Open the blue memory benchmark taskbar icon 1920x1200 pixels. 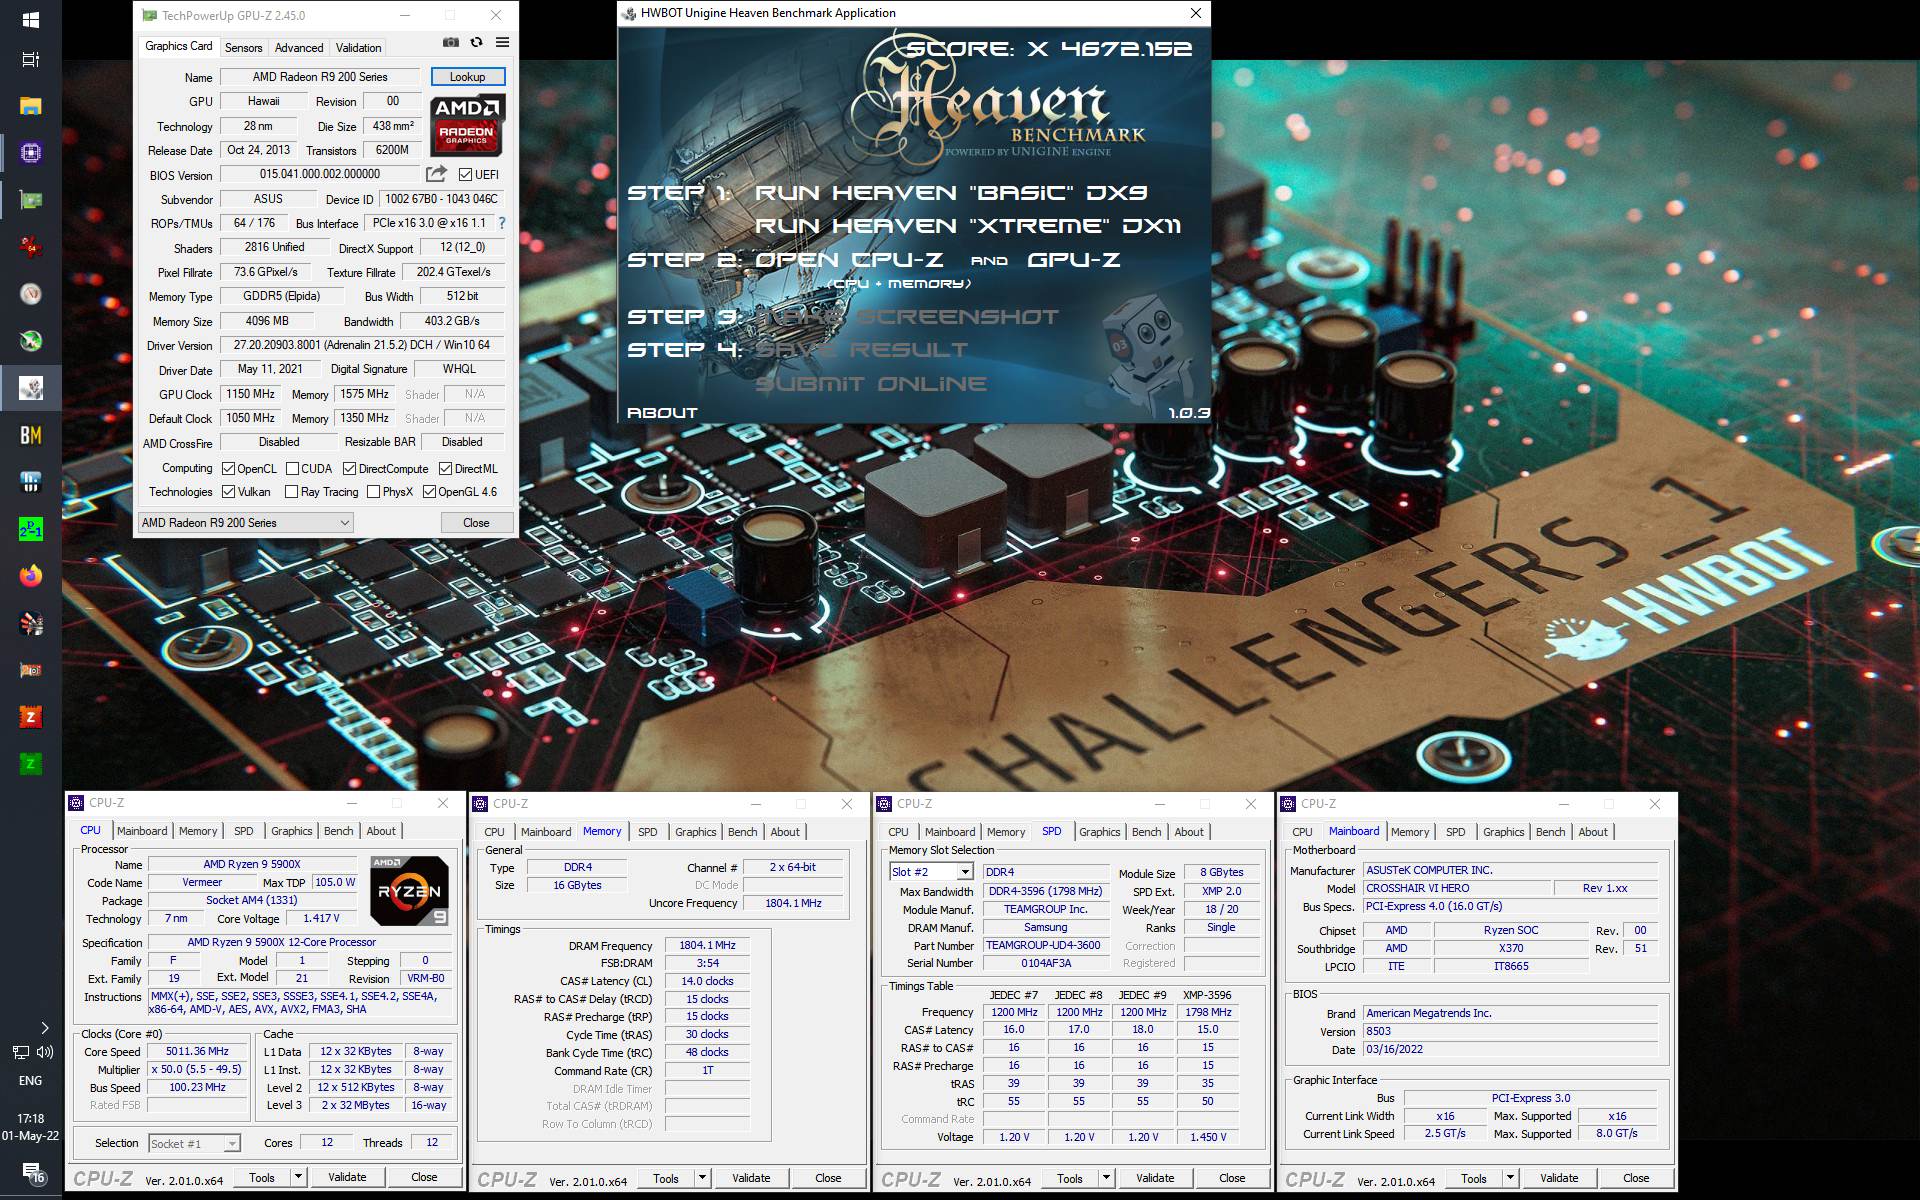pyautogui.click(x=30, y=482)
